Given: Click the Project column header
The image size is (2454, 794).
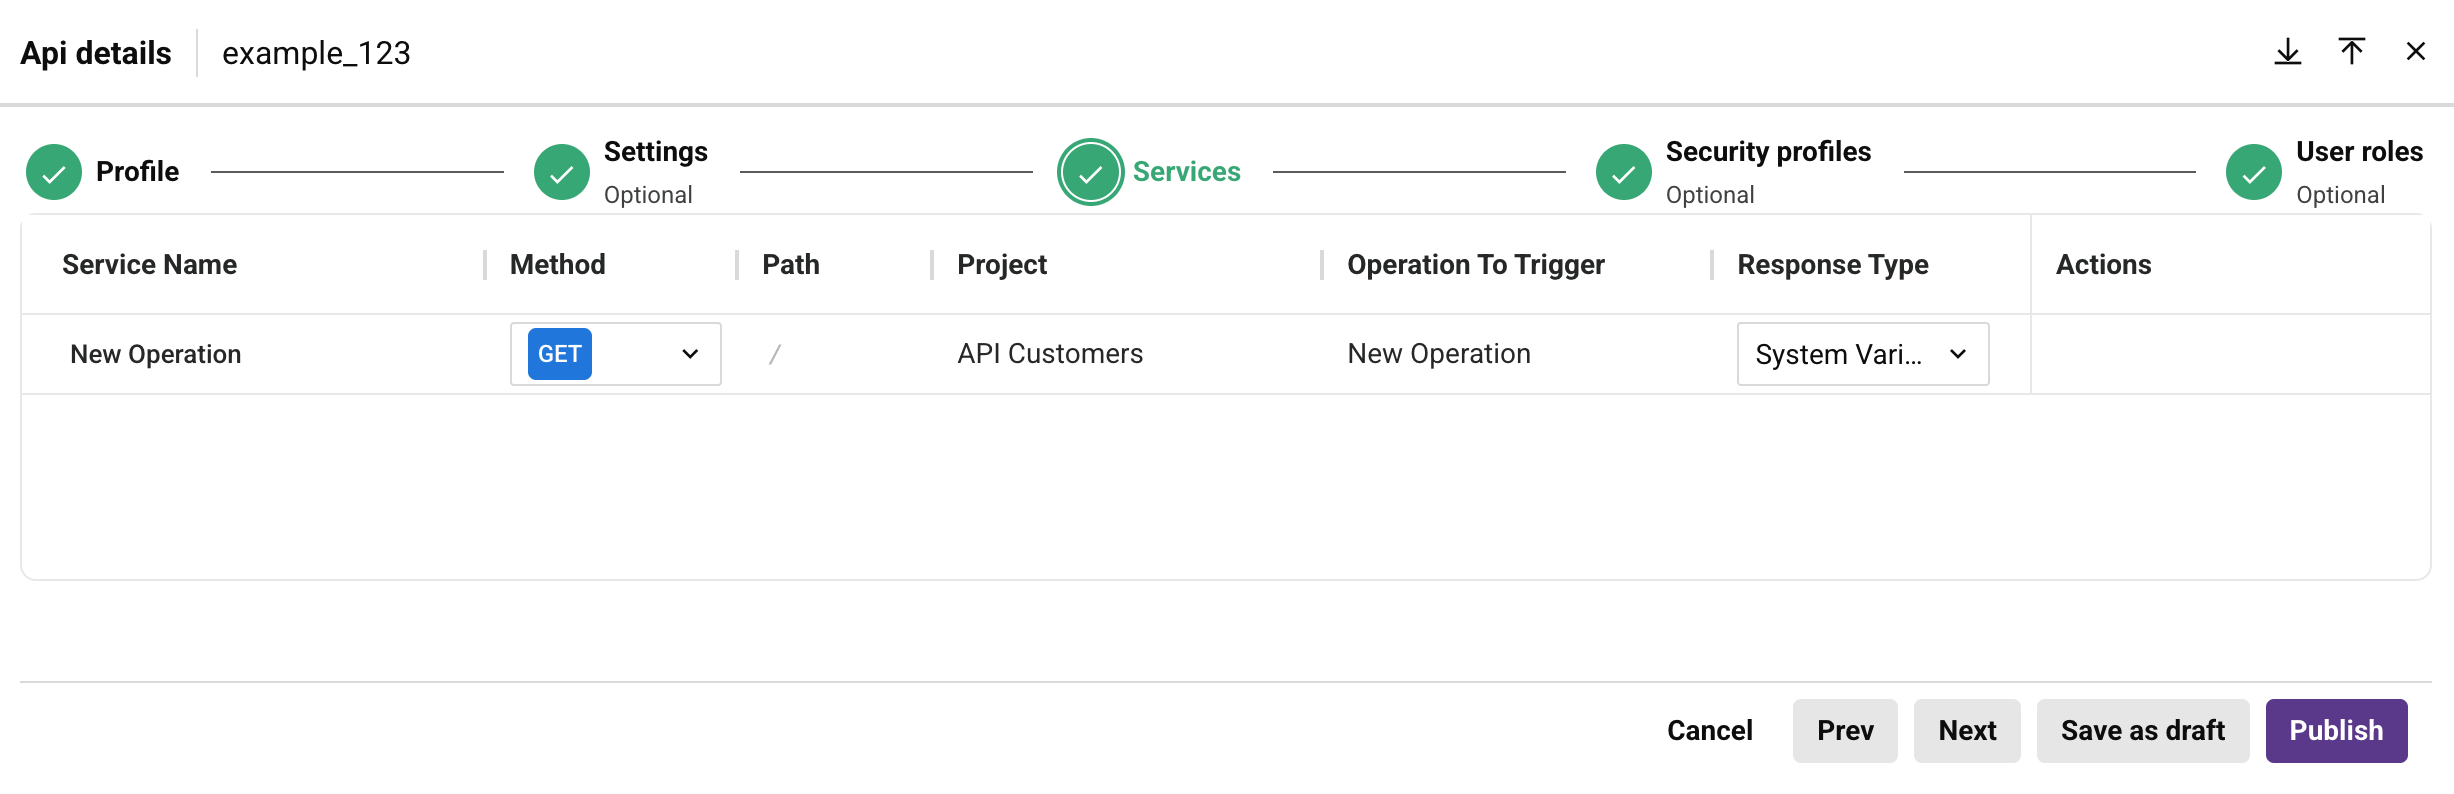Looking at the screenshot, I should click(x=1002, y=265).
